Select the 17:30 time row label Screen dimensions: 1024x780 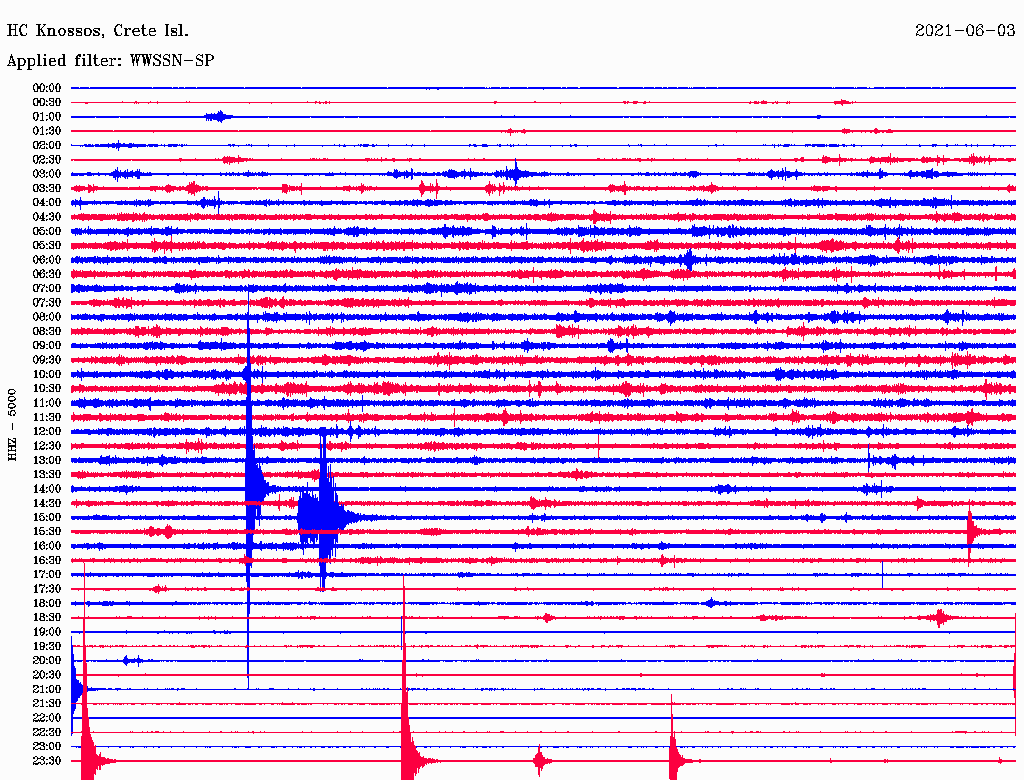[x=47, y=589]
